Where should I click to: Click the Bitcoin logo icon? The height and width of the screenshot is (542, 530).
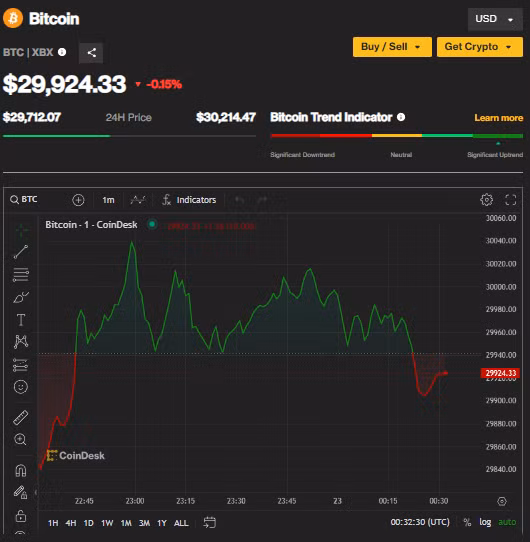point(13,18)
